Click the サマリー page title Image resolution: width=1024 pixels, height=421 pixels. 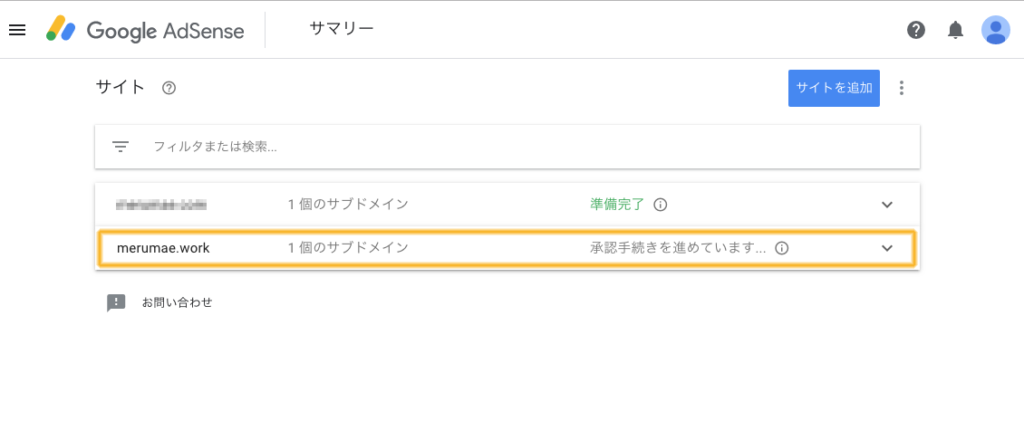342,29
